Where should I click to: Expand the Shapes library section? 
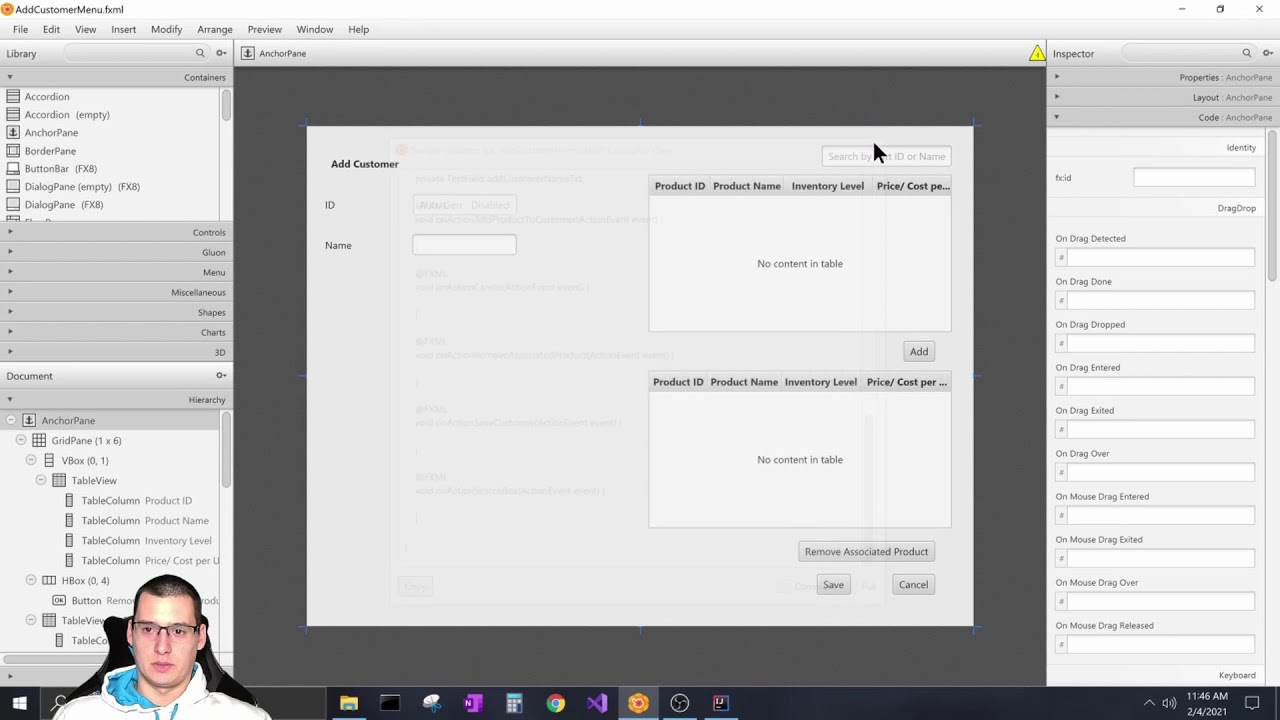pos(116,312)
